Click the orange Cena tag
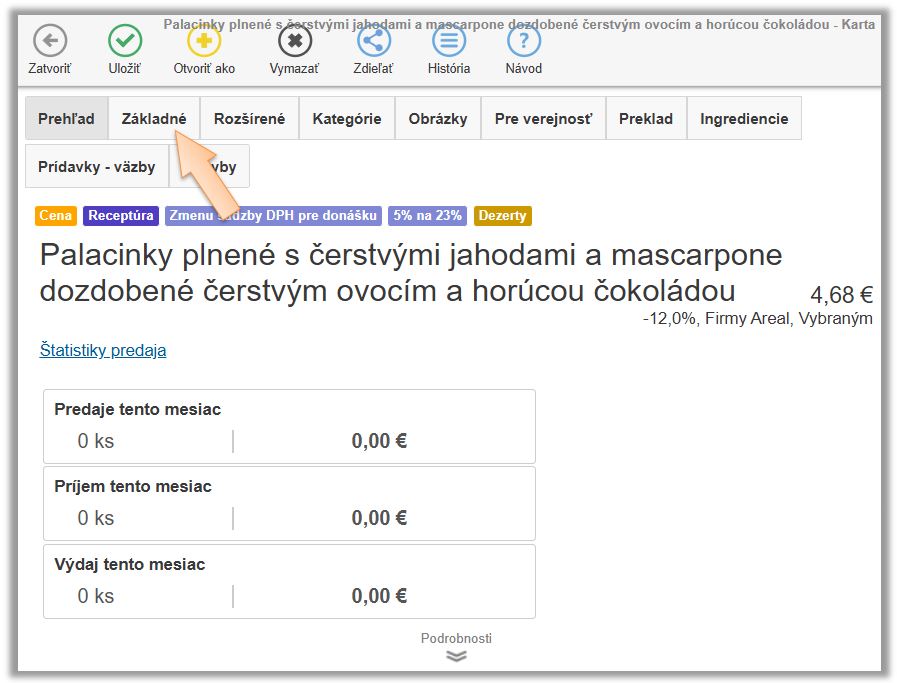Viewport: 897px width, 683px height. pos(56,216)
